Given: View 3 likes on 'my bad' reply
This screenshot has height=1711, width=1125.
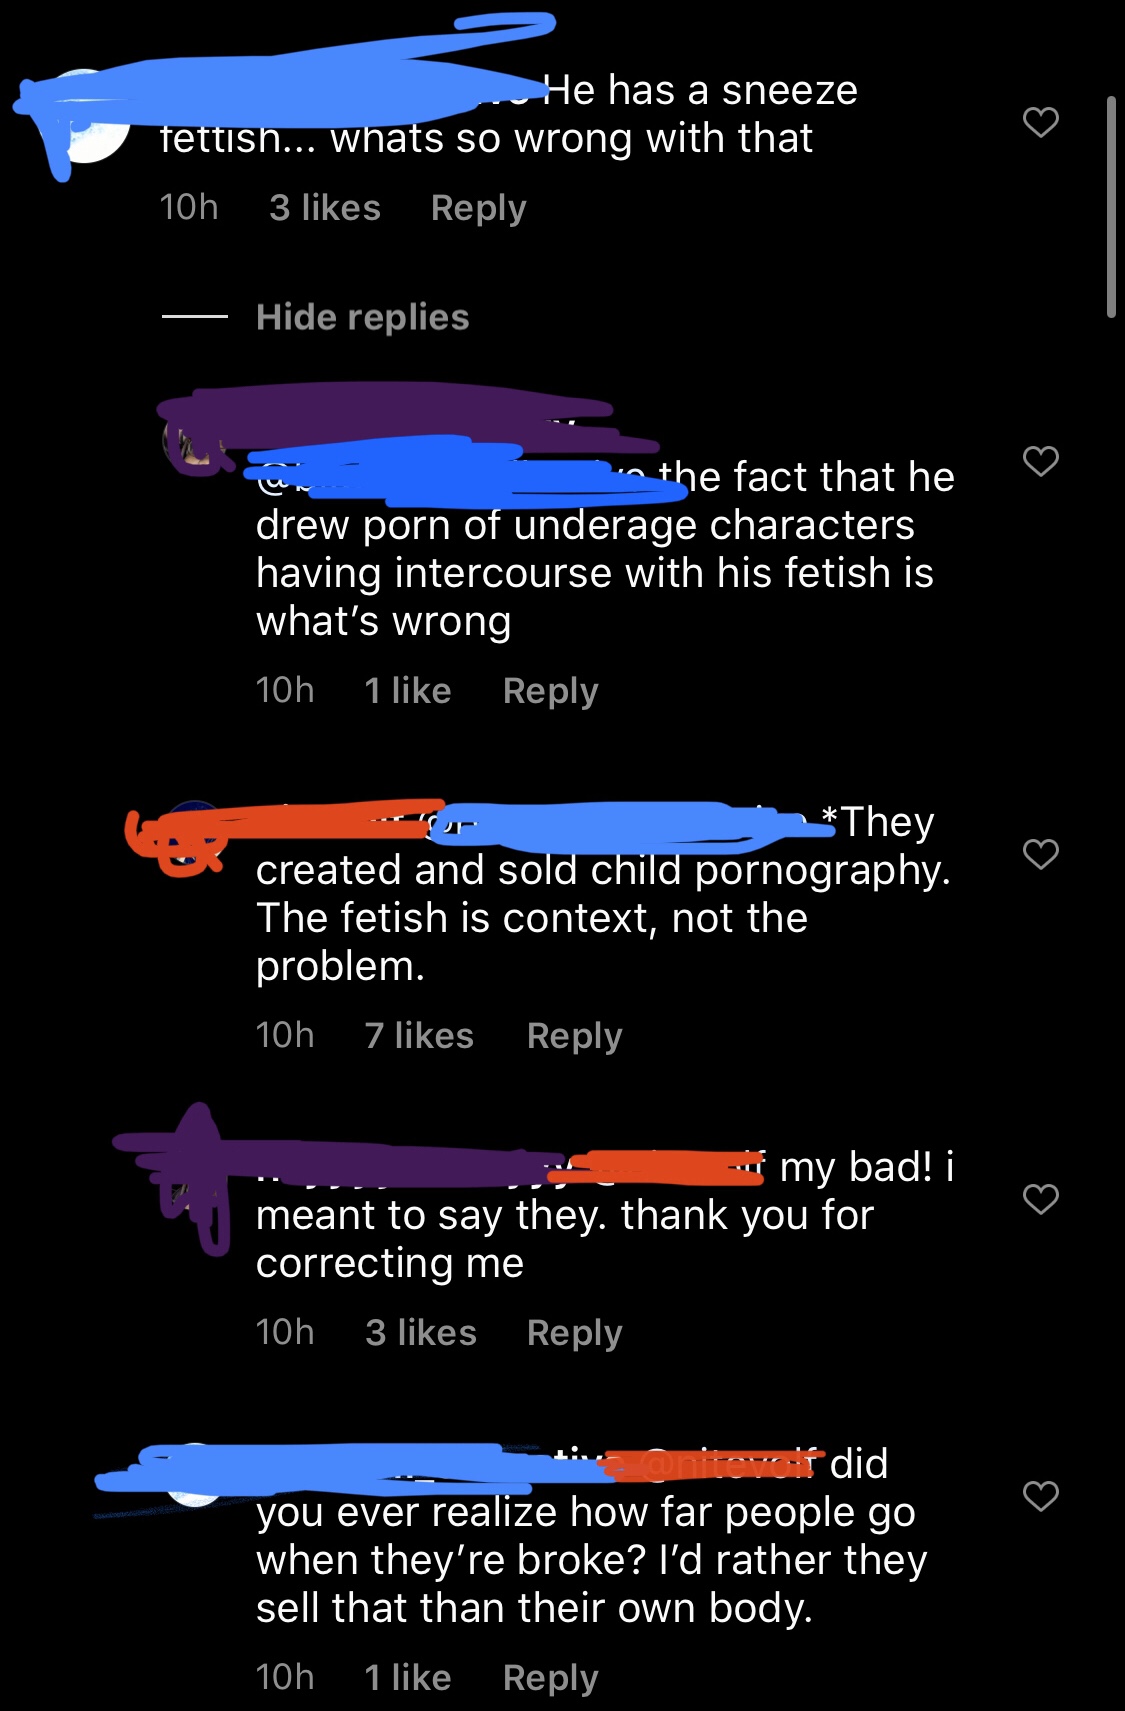Looking at the screenshot, I should (x=421, y=1333).
